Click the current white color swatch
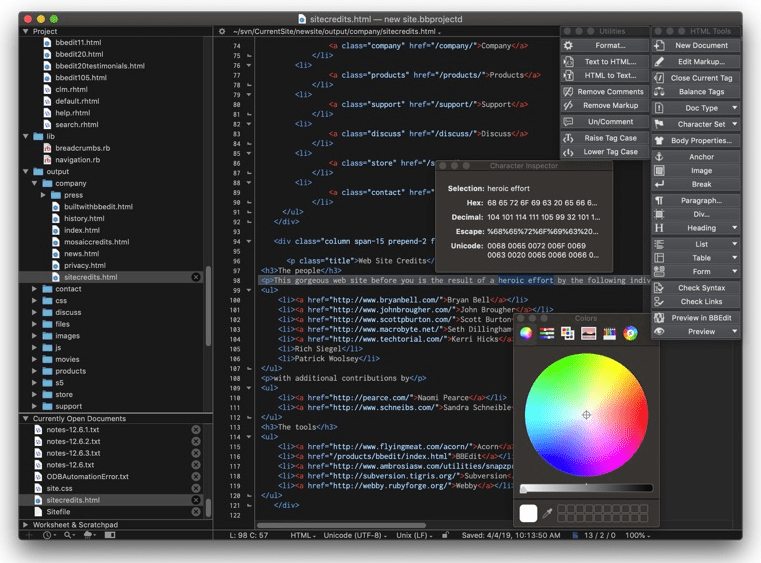Image resolution: width=761 pixels, height=563 pixels. pos(528,513)
